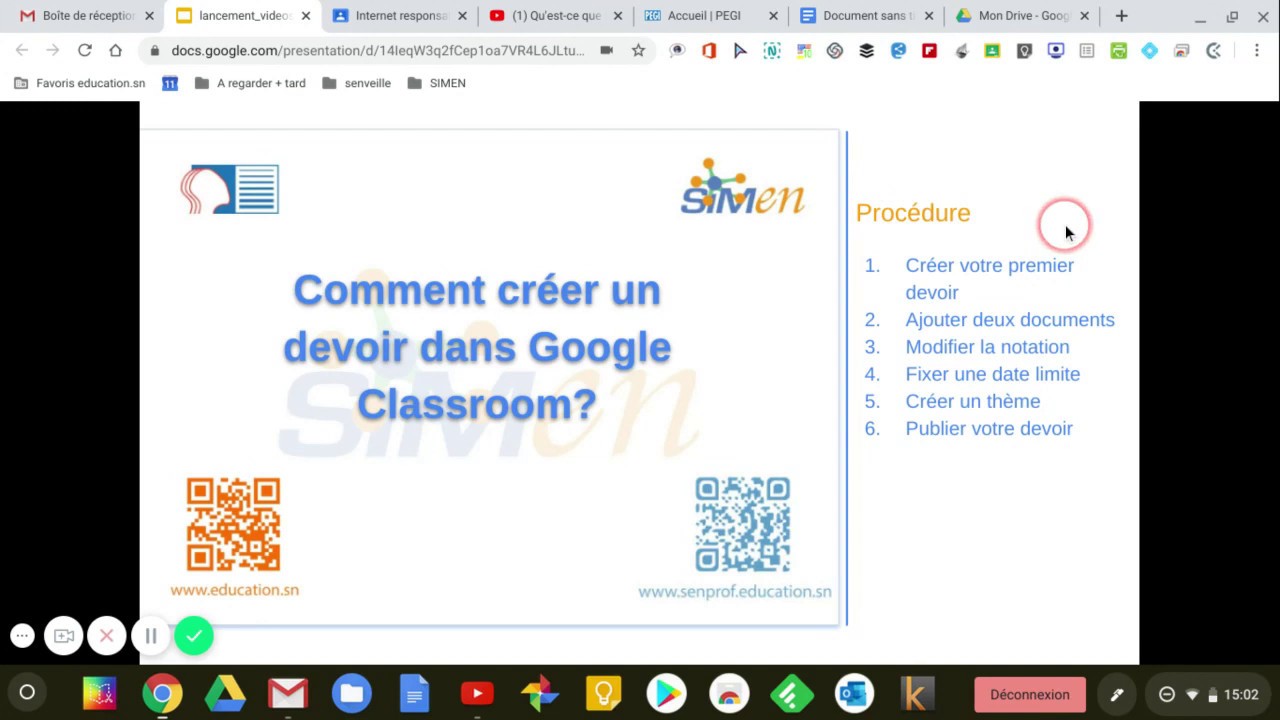Image resolution: width=1280 pixels, height=720 pixels.
Task: Click the blue QR code image
Action: pyautogui.click(x=743, y=524)
